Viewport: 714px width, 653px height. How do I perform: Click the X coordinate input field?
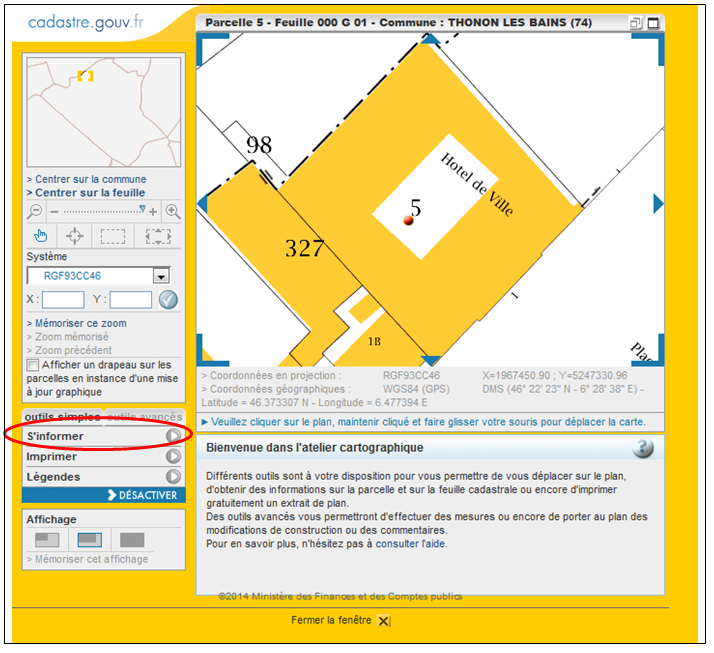point(63,299)
